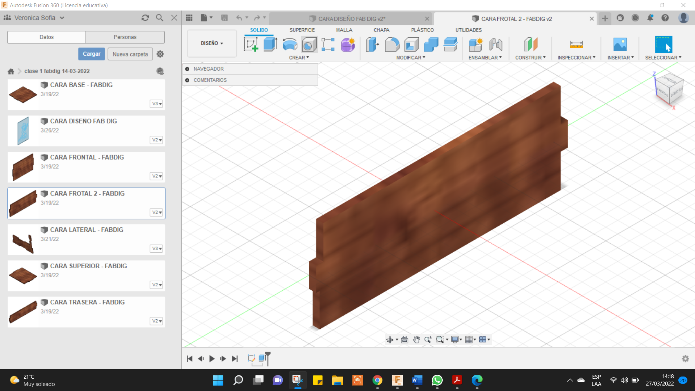
Task: Open CARA TRASERA - FABDIG thumbnail
Action: tap(23, 312)
